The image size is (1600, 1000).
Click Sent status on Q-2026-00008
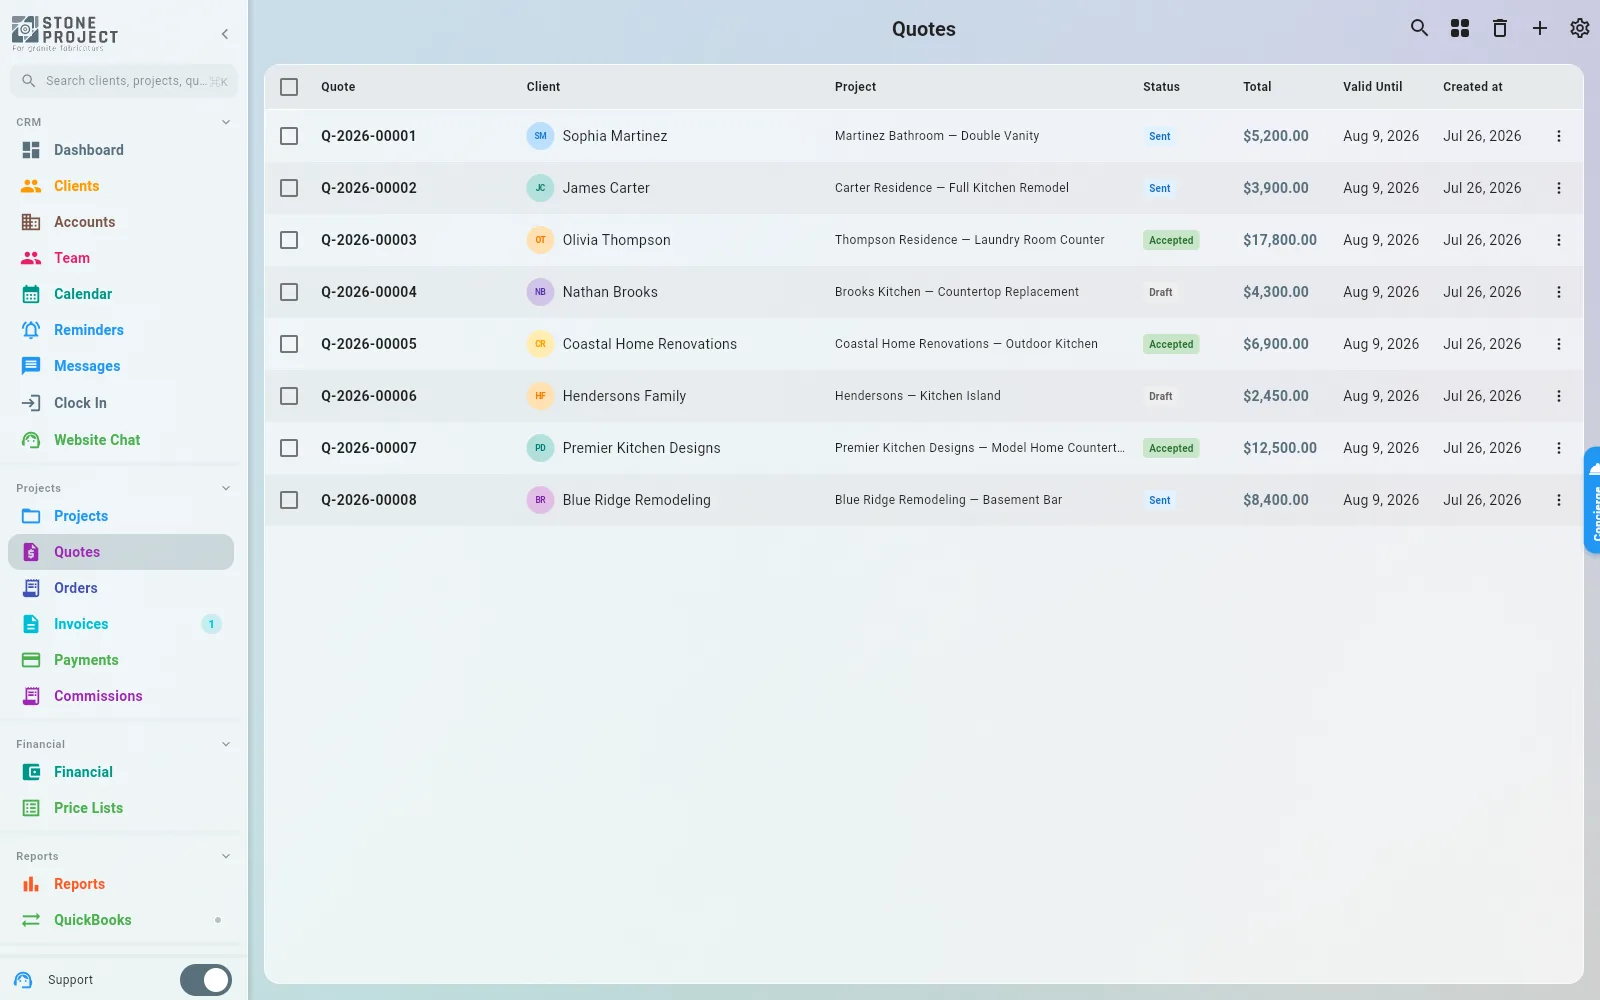click(1159, 500)
